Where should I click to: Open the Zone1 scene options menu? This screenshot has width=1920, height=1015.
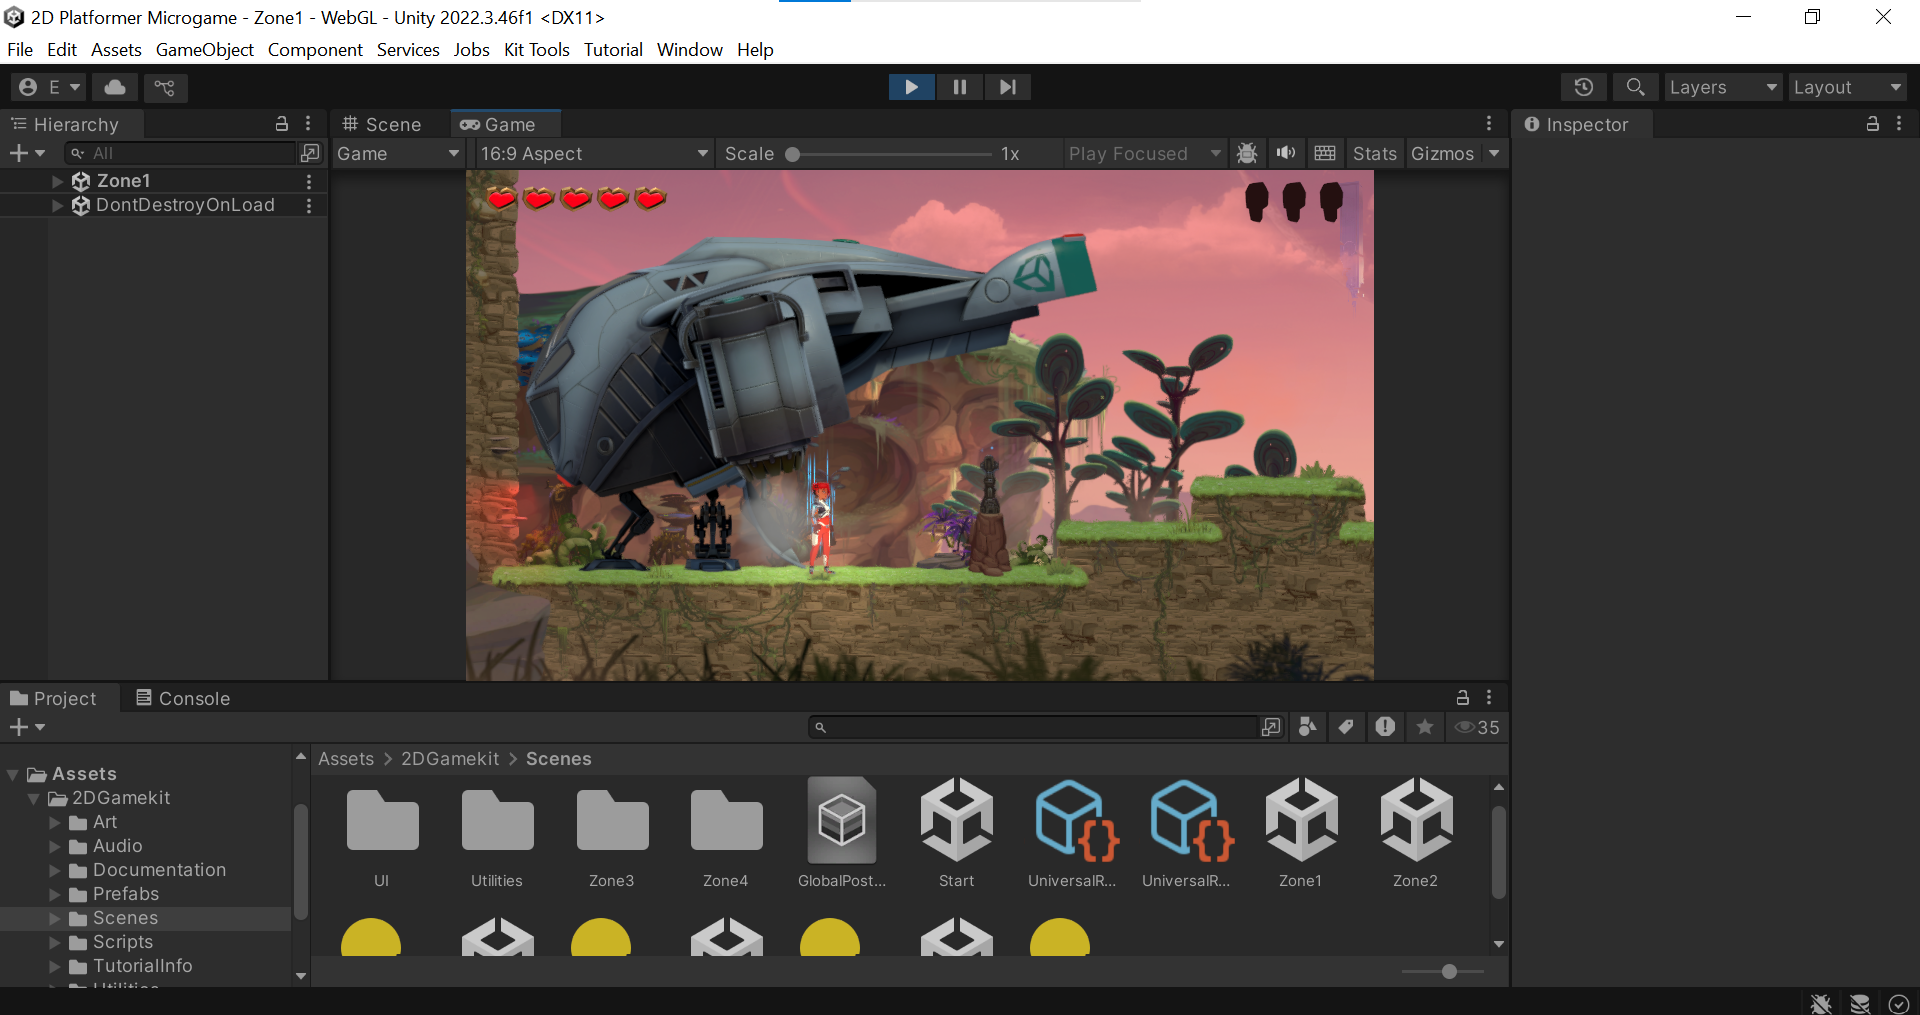(x=309, y=181)
